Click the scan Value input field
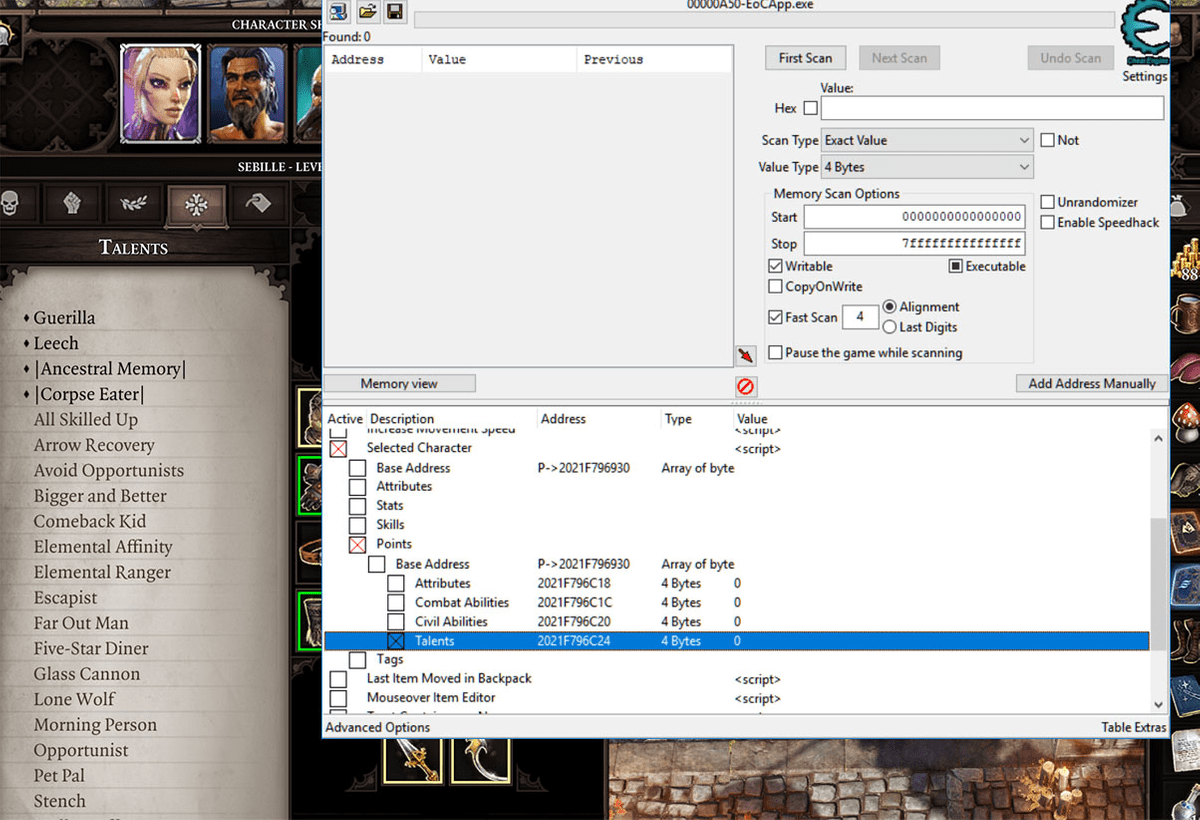 (991, 108)
